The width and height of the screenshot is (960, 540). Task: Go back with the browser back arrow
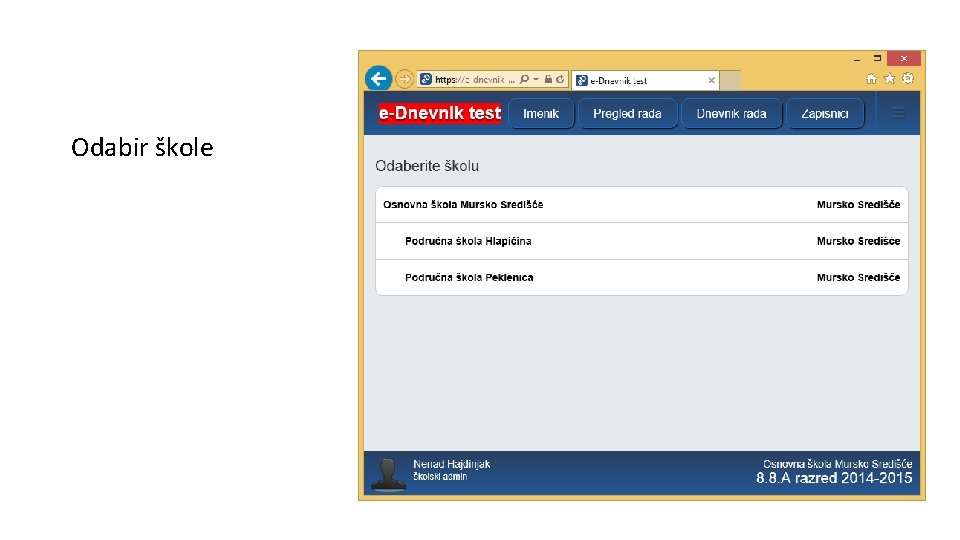pyautogui.click(x=378, y=78)
